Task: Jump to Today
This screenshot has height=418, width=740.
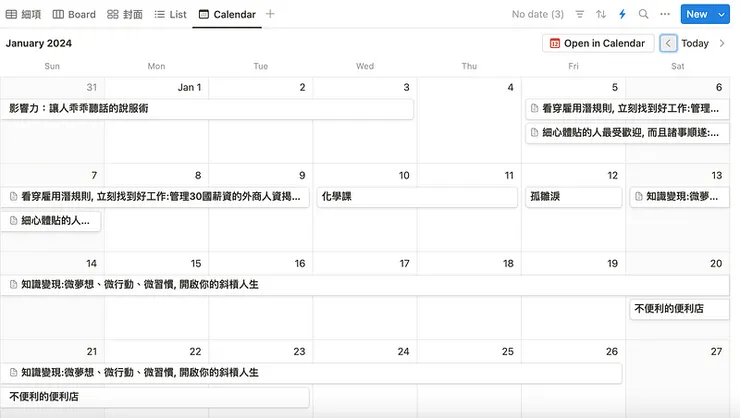Action: [695, 43]
